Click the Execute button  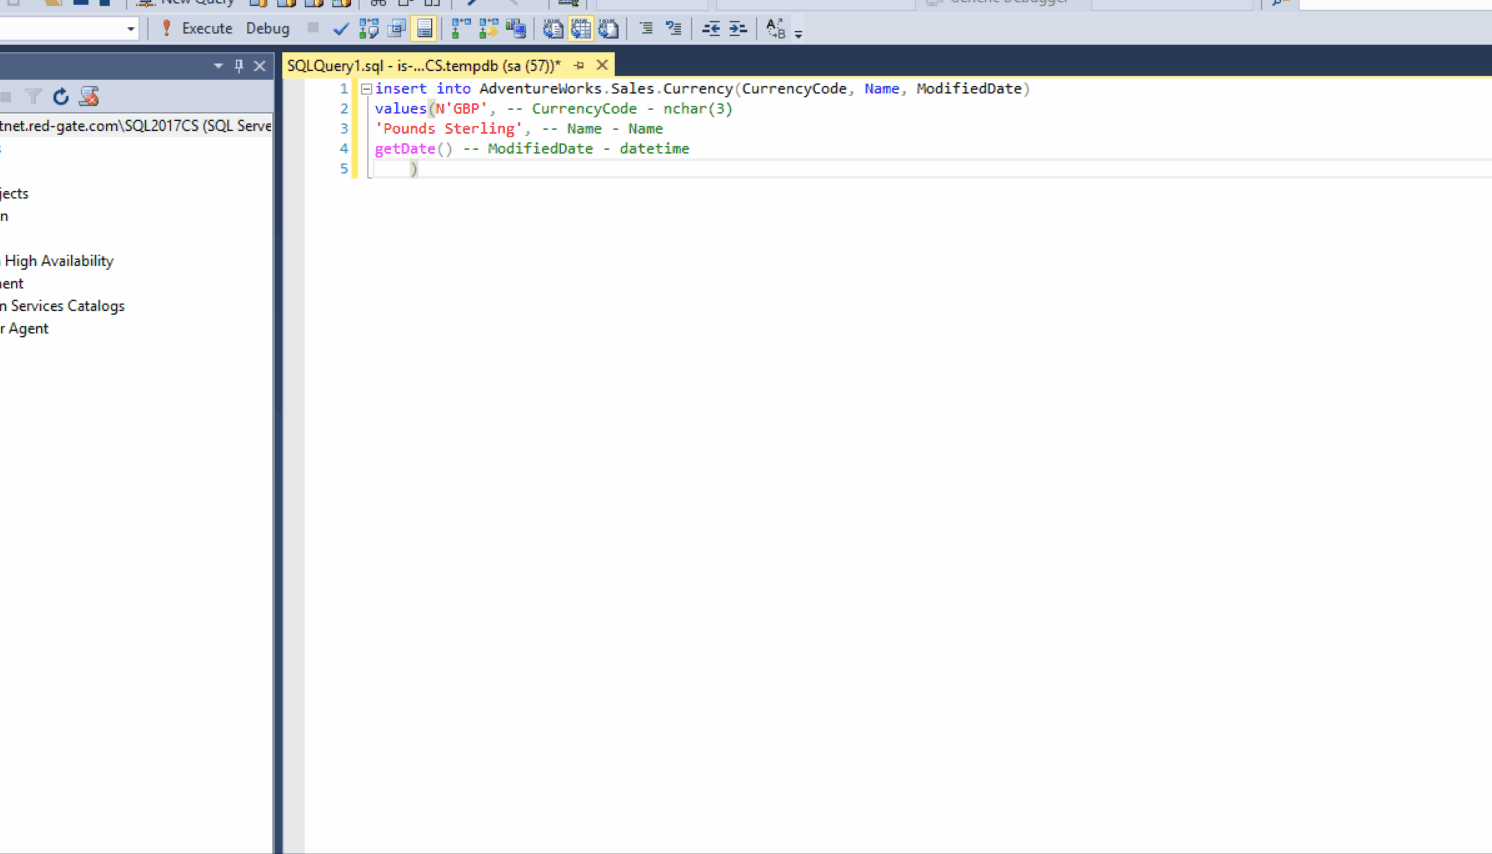(x=197, y=29)
